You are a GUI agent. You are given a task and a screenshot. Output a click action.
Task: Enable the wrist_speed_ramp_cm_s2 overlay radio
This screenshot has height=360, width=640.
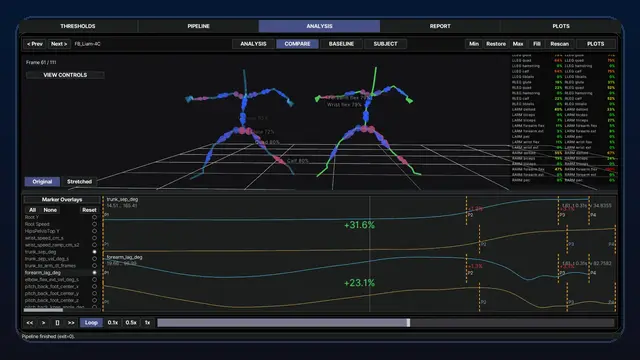94,245
